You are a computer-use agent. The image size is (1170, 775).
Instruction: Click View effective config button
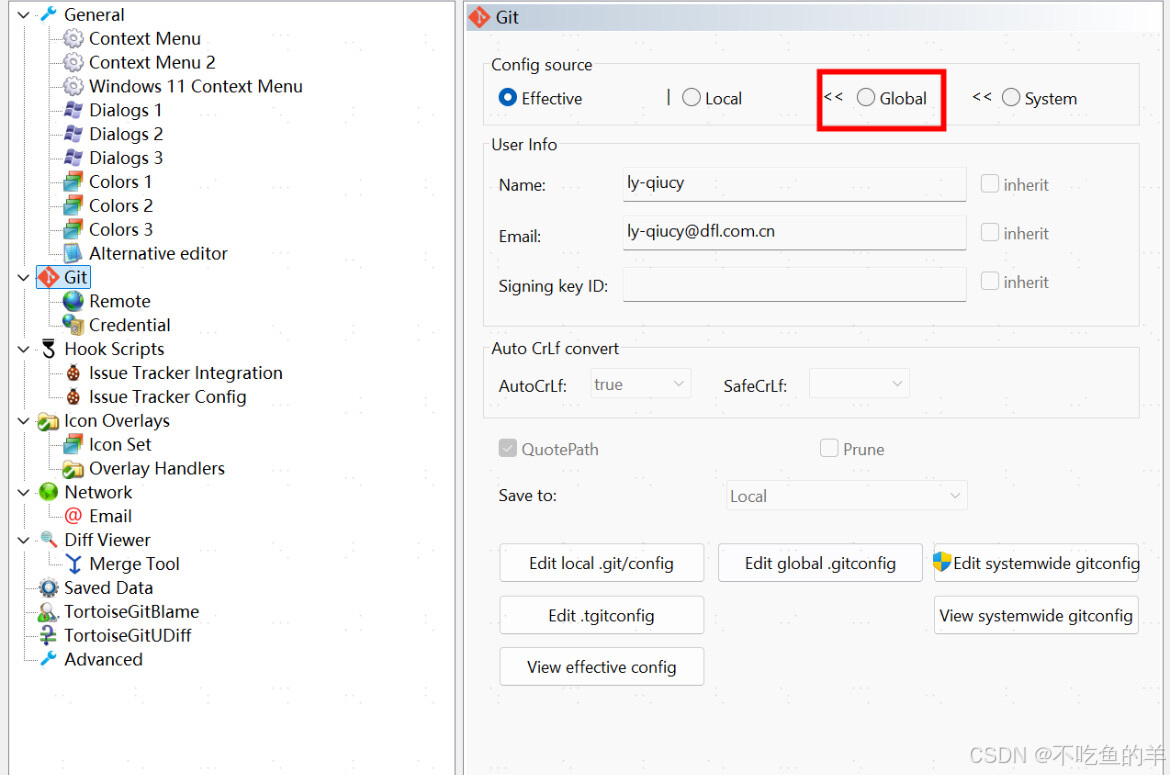pyautogui.click(x=601, y=667)
